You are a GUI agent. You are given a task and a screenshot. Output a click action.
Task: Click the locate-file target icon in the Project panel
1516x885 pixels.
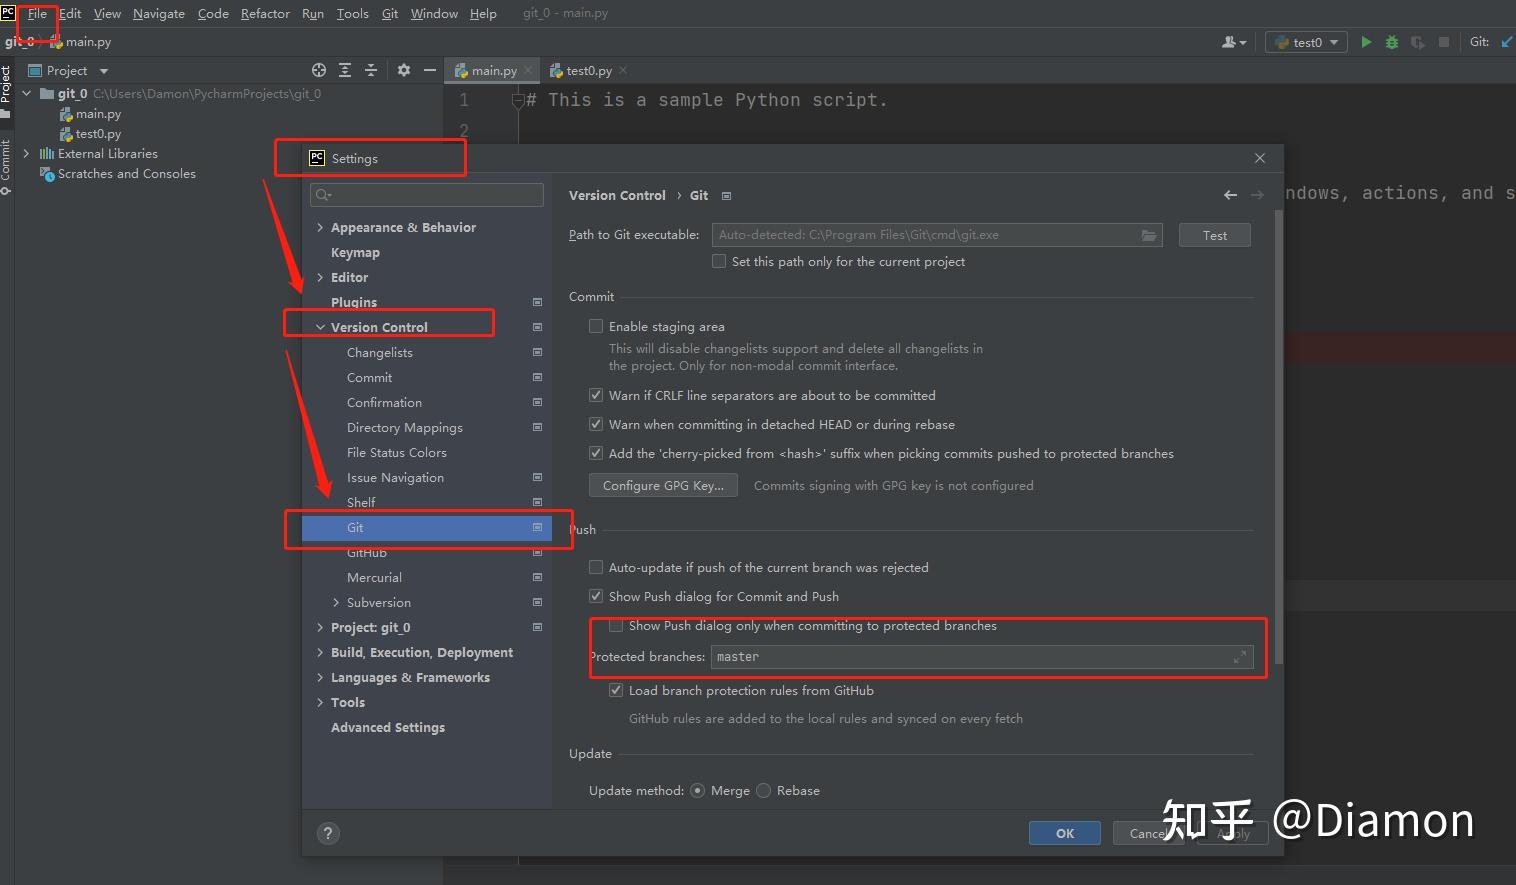(319, 70)
